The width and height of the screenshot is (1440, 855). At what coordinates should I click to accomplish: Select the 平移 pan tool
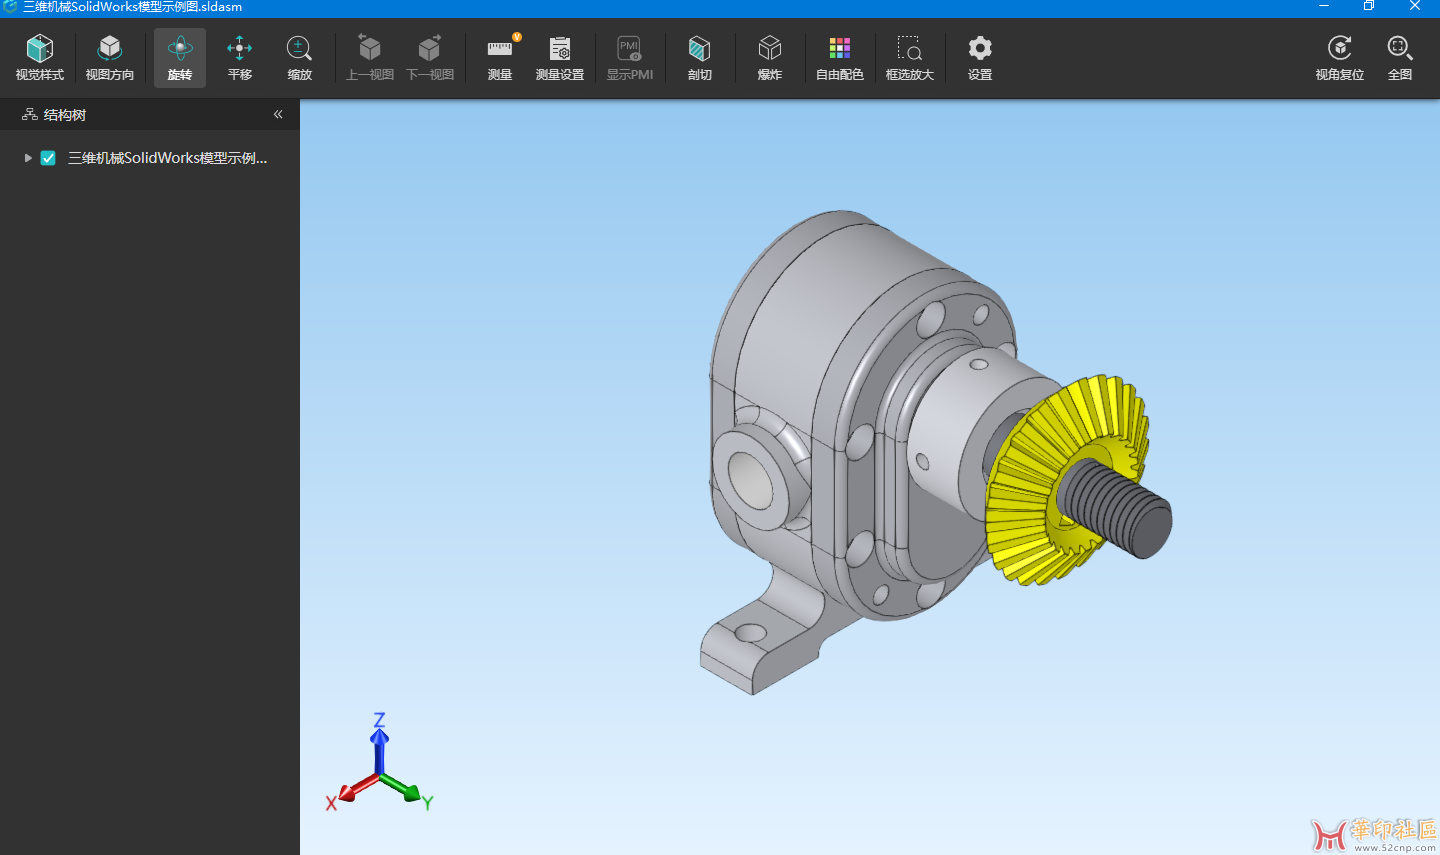(240, 58)
